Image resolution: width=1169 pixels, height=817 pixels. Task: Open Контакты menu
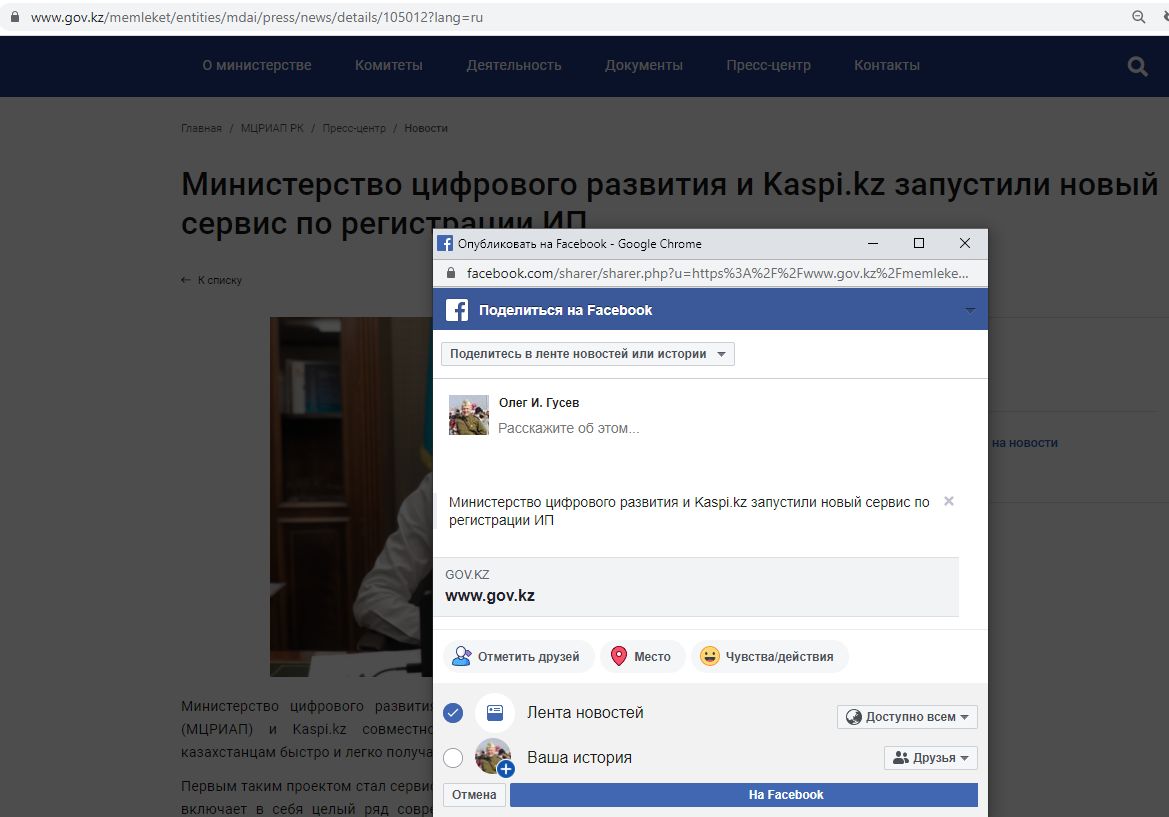coord(886,66)
